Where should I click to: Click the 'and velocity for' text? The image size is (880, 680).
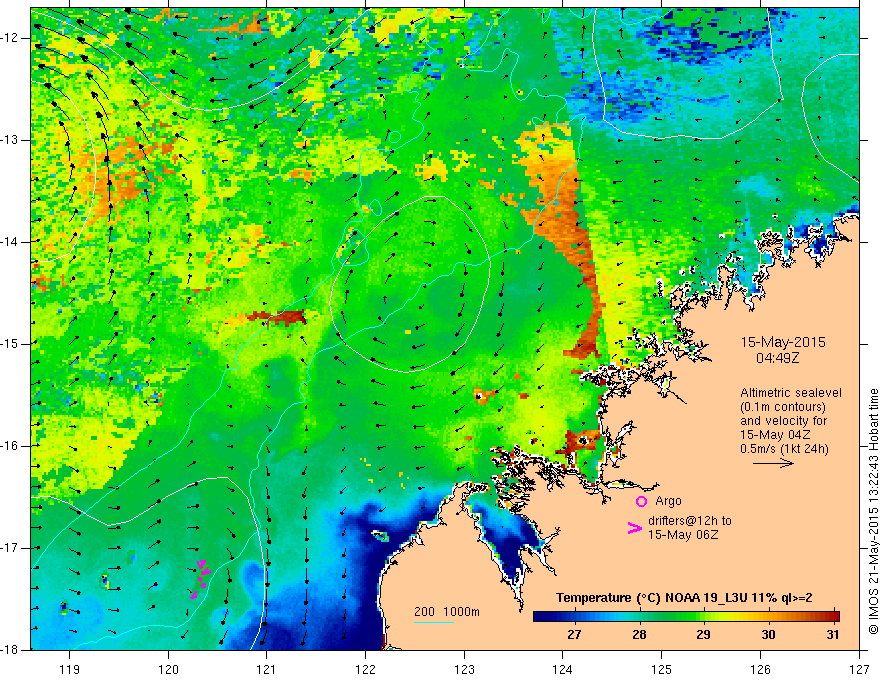click(x=783, y=421)
